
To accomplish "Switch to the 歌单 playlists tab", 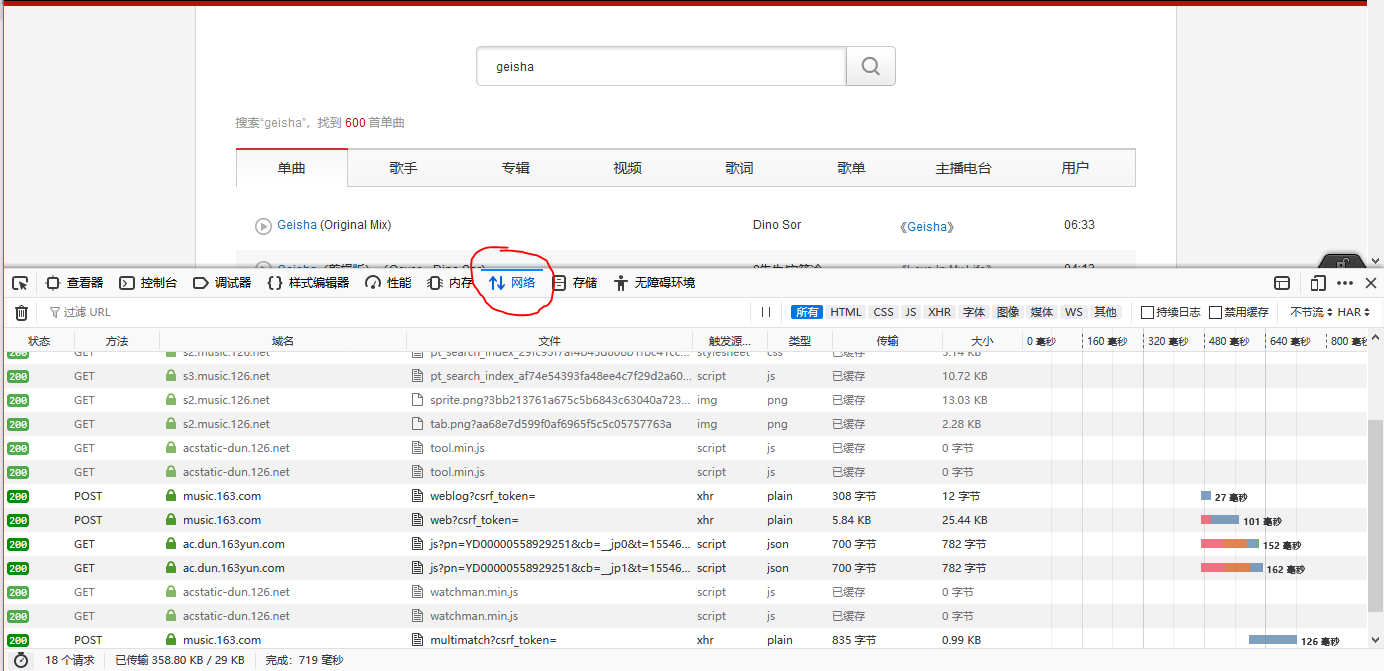I will coord(851,168).
